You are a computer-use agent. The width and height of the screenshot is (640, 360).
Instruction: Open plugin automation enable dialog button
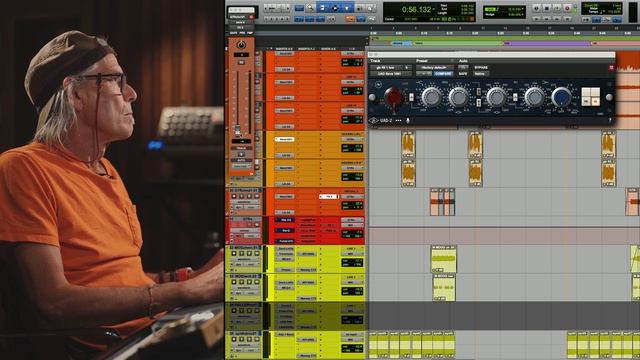(463, 67)
